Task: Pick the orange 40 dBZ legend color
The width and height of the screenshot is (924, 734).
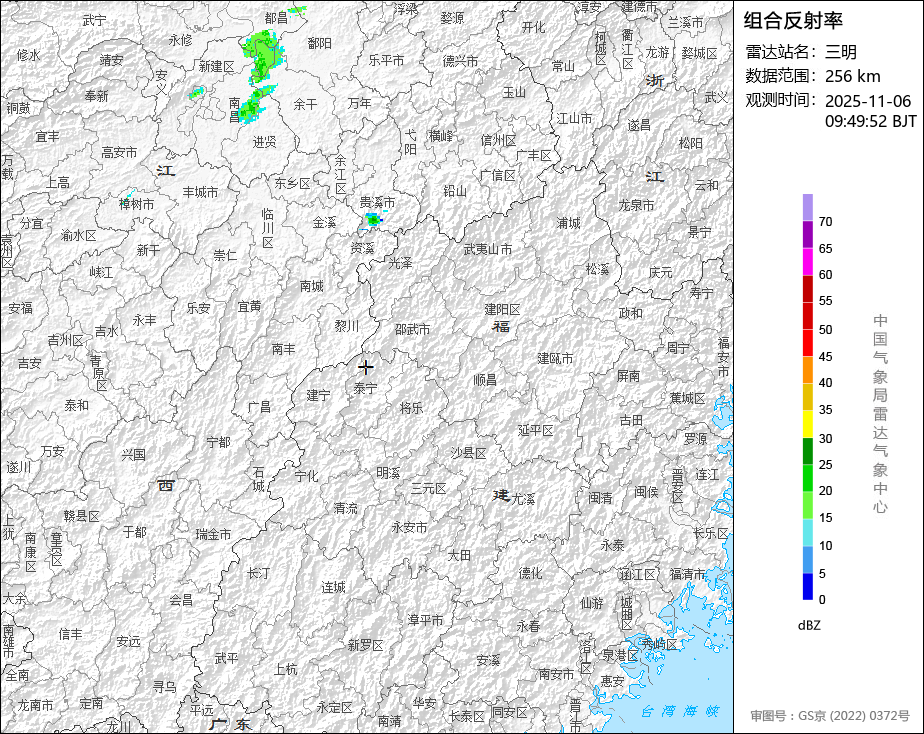Action: coord(807,370)
